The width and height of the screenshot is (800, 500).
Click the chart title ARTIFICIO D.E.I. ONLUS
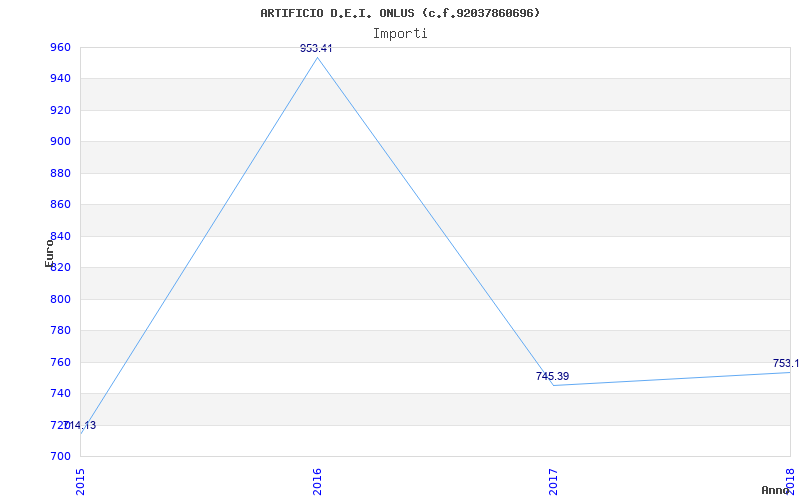coord(400,13)
